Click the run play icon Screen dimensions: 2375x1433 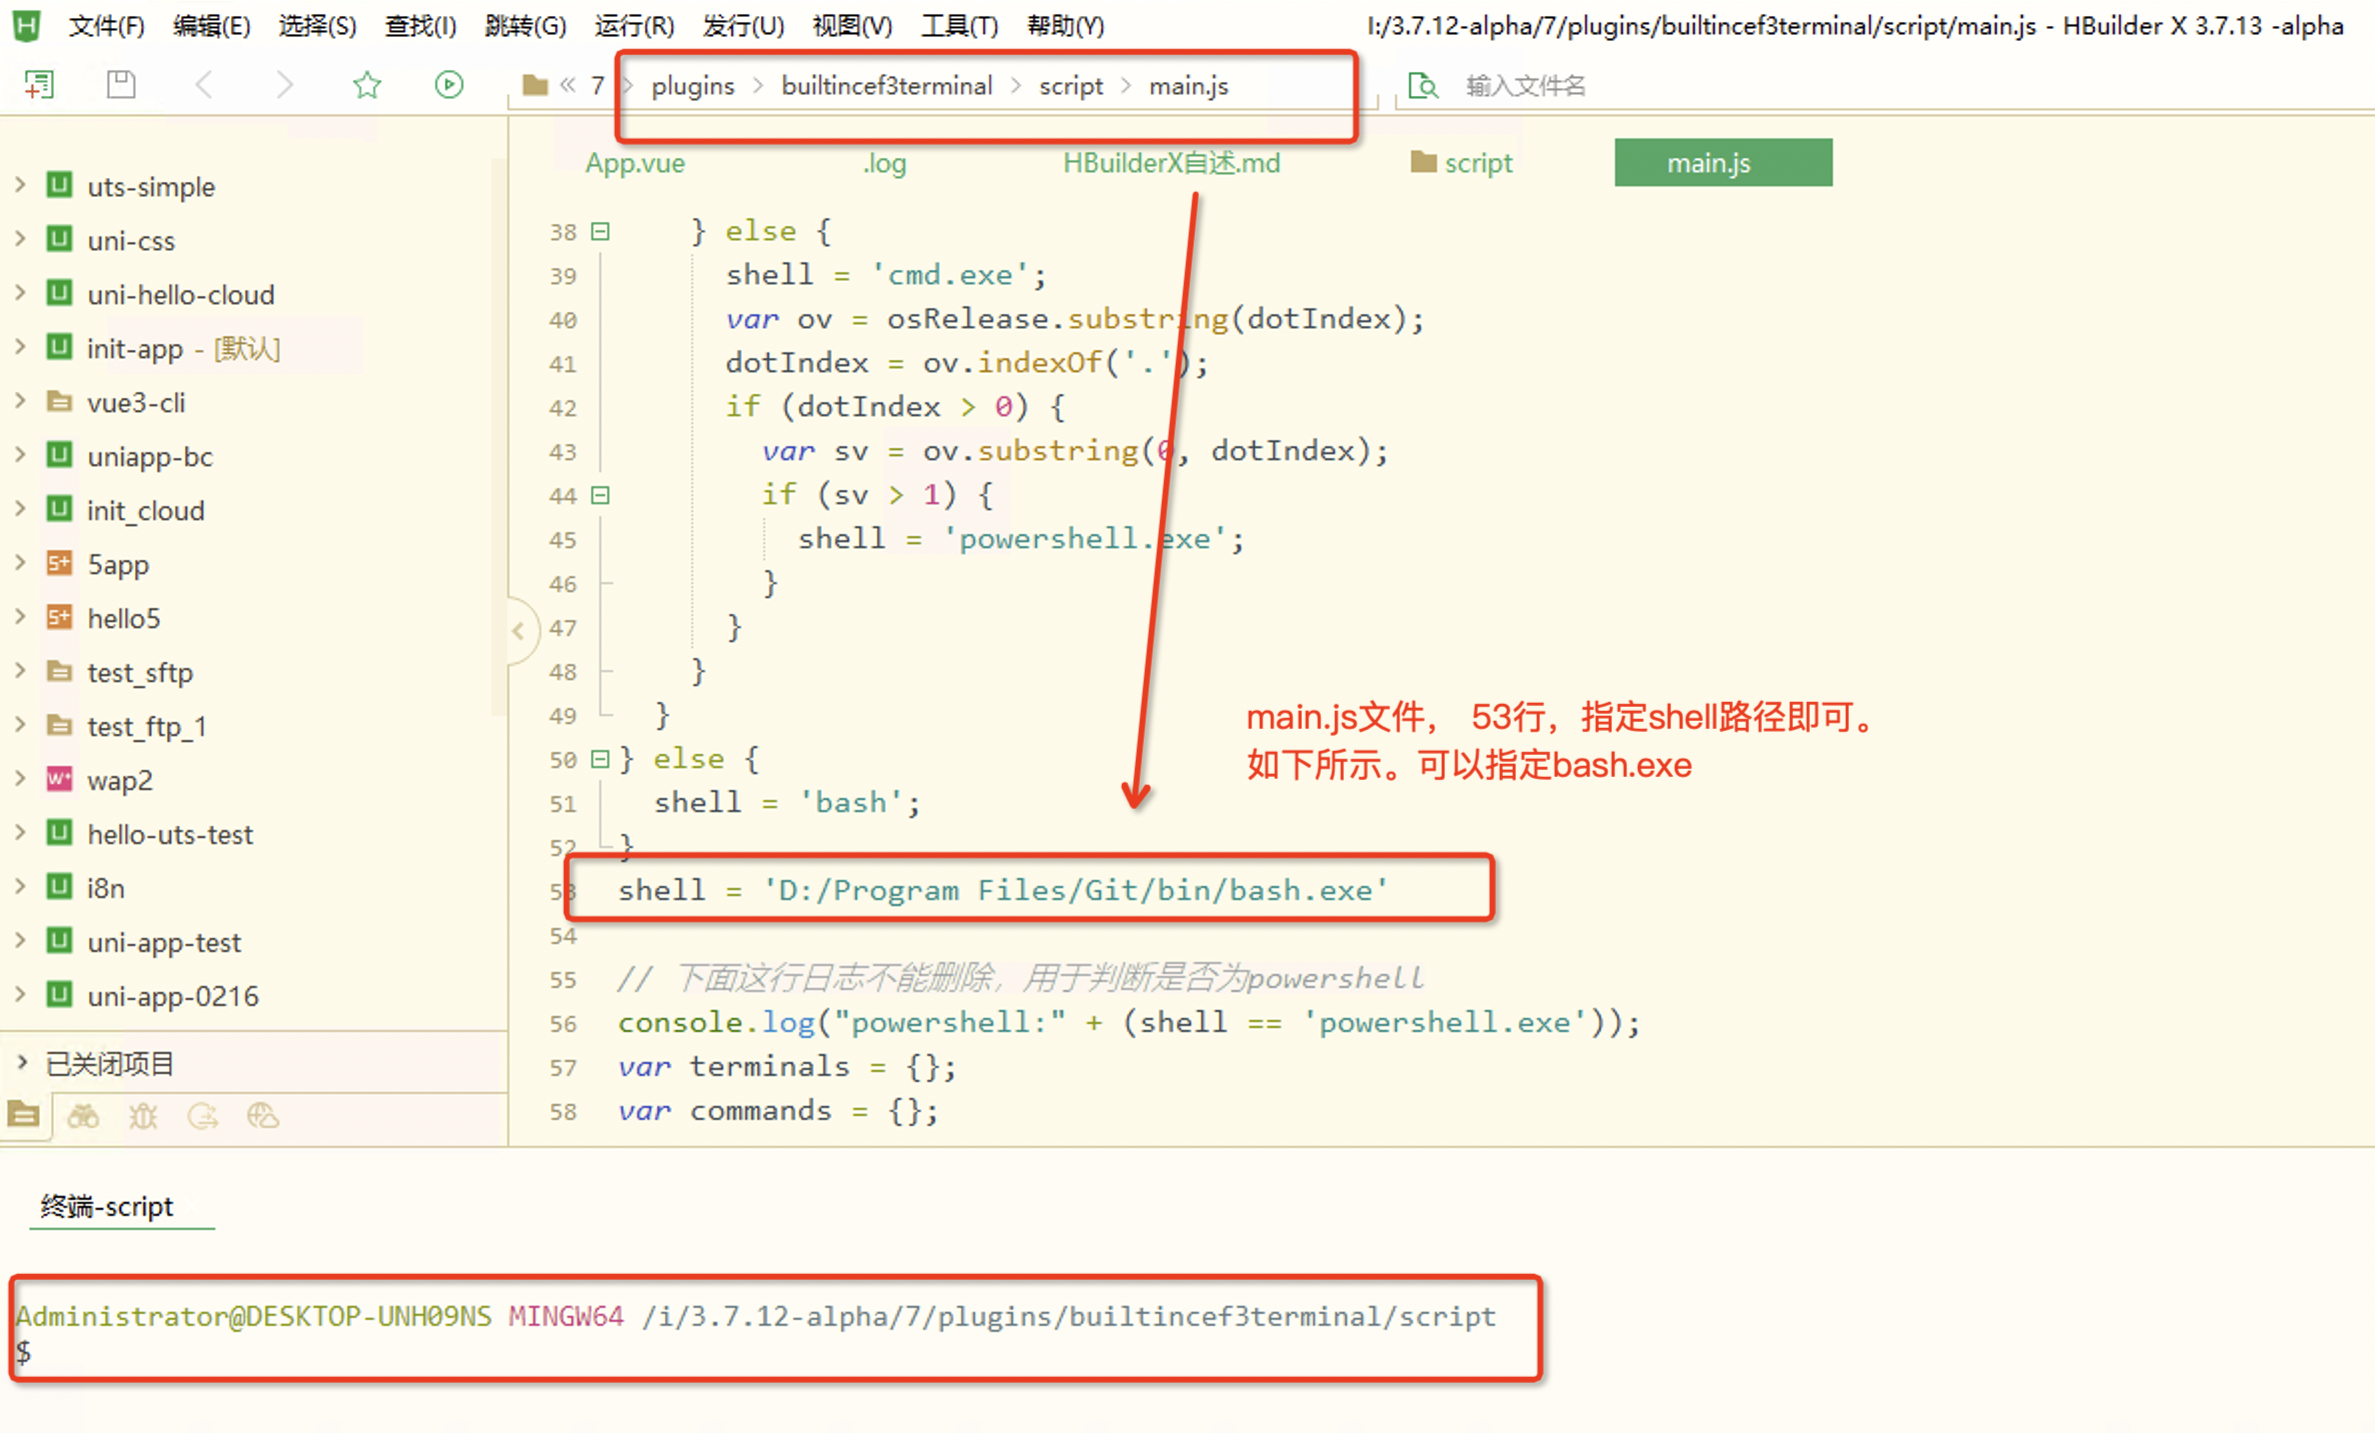[x=449, y=85]
